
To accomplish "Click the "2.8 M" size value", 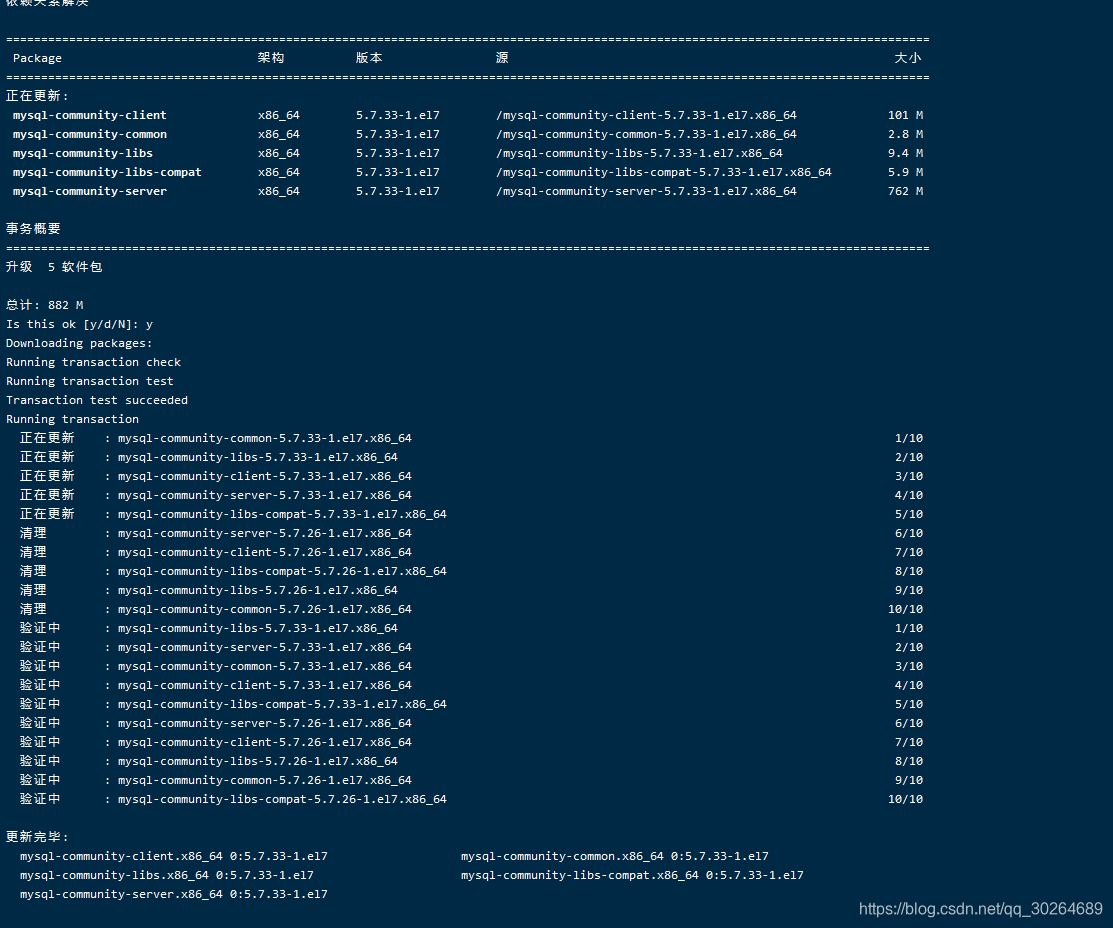I will click(x=905, y=134).
